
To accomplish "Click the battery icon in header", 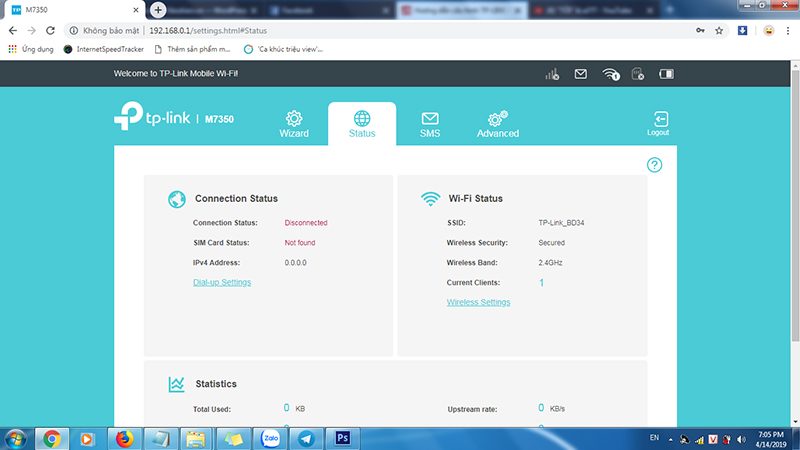I will 666,74.
